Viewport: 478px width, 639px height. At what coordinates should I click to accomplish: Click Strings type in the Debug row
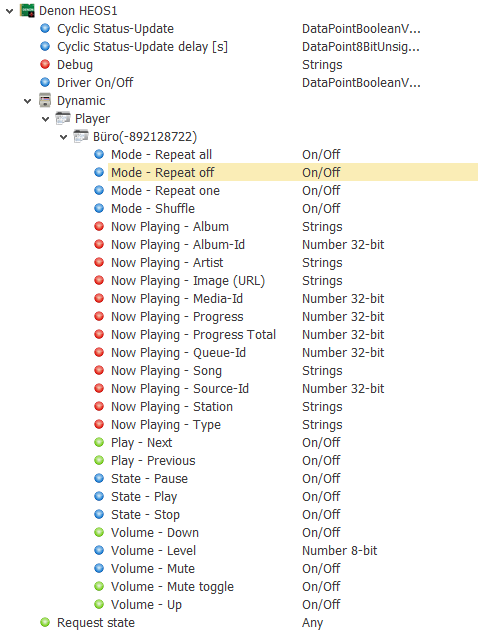tap(322, 65)
